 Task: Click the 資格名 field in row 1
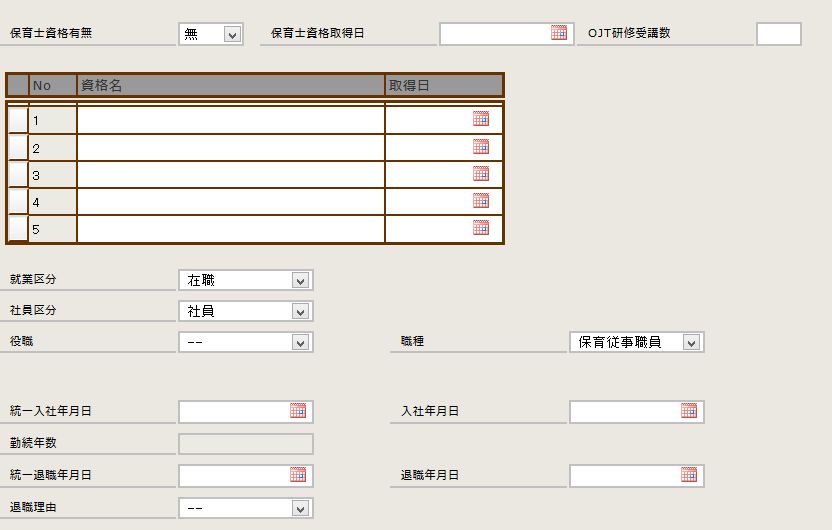[230, 120]
